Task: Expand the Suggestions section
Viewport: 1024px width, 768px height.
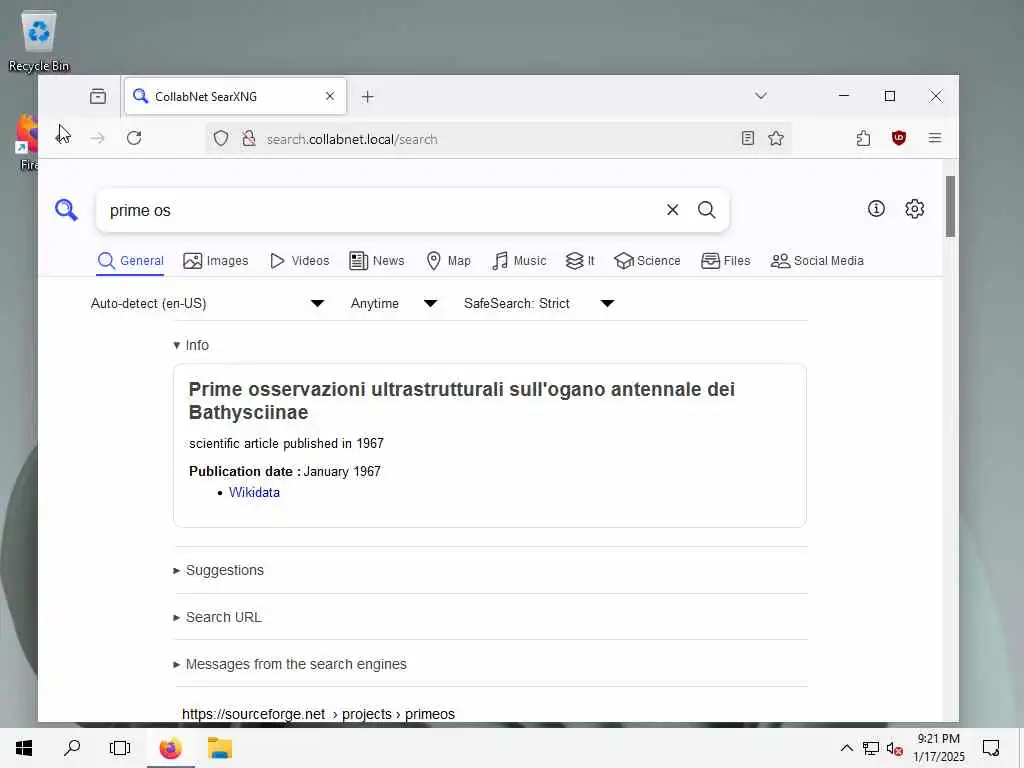Action: point(218,570)
